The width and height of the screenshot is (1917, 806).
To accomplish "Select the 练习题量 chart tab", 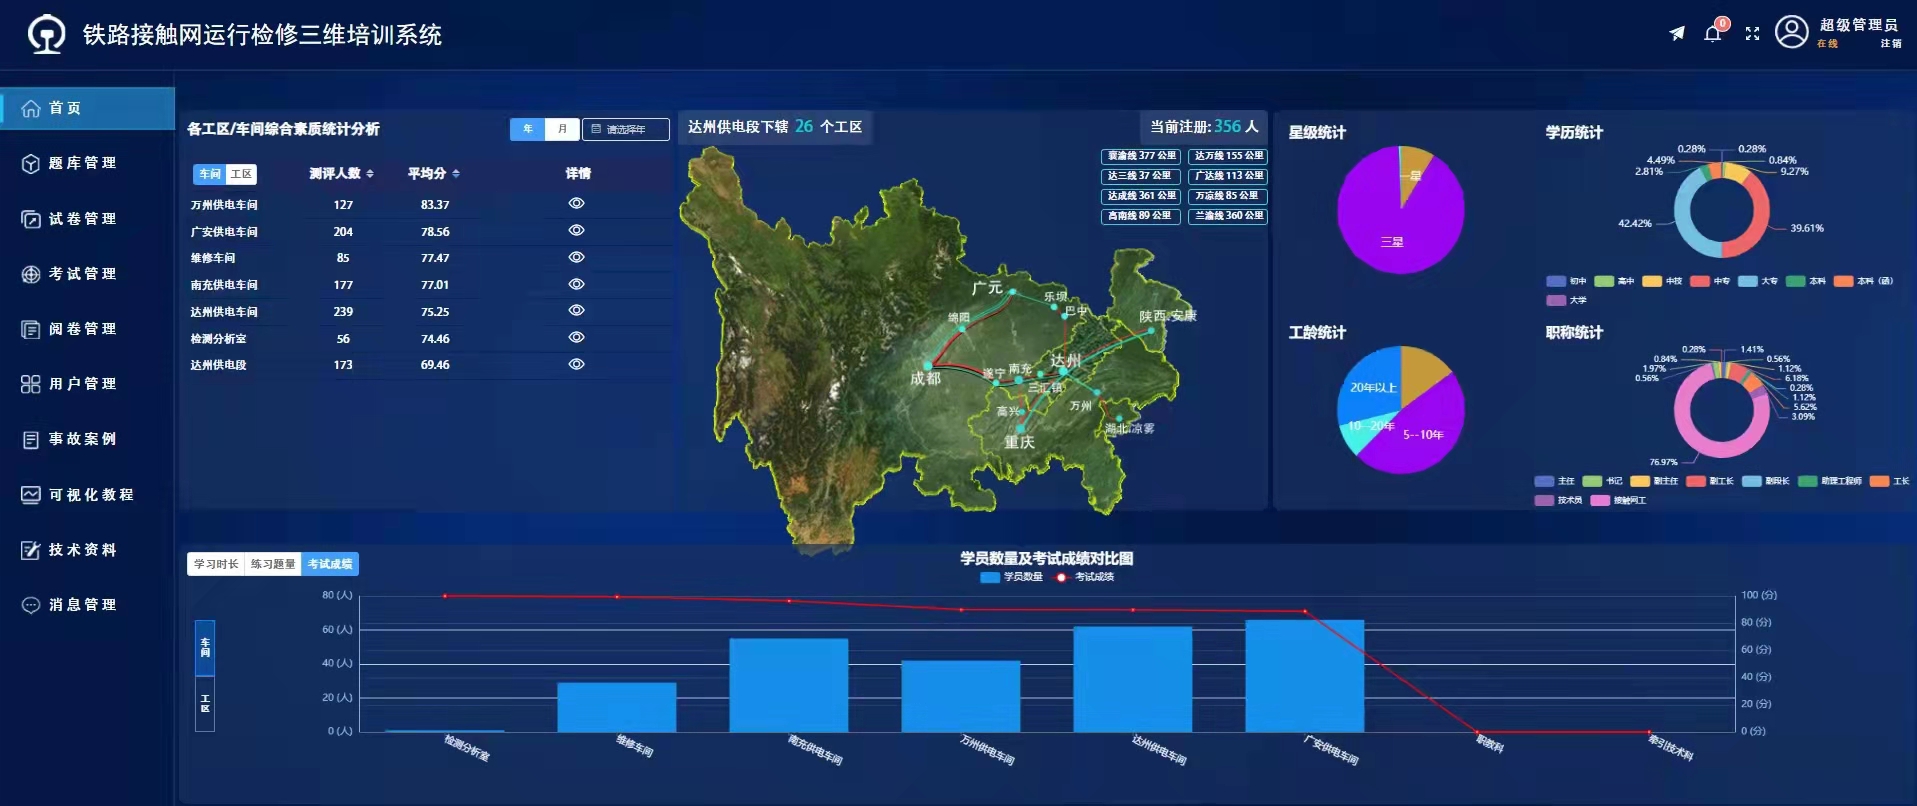I will coord(273,564).
